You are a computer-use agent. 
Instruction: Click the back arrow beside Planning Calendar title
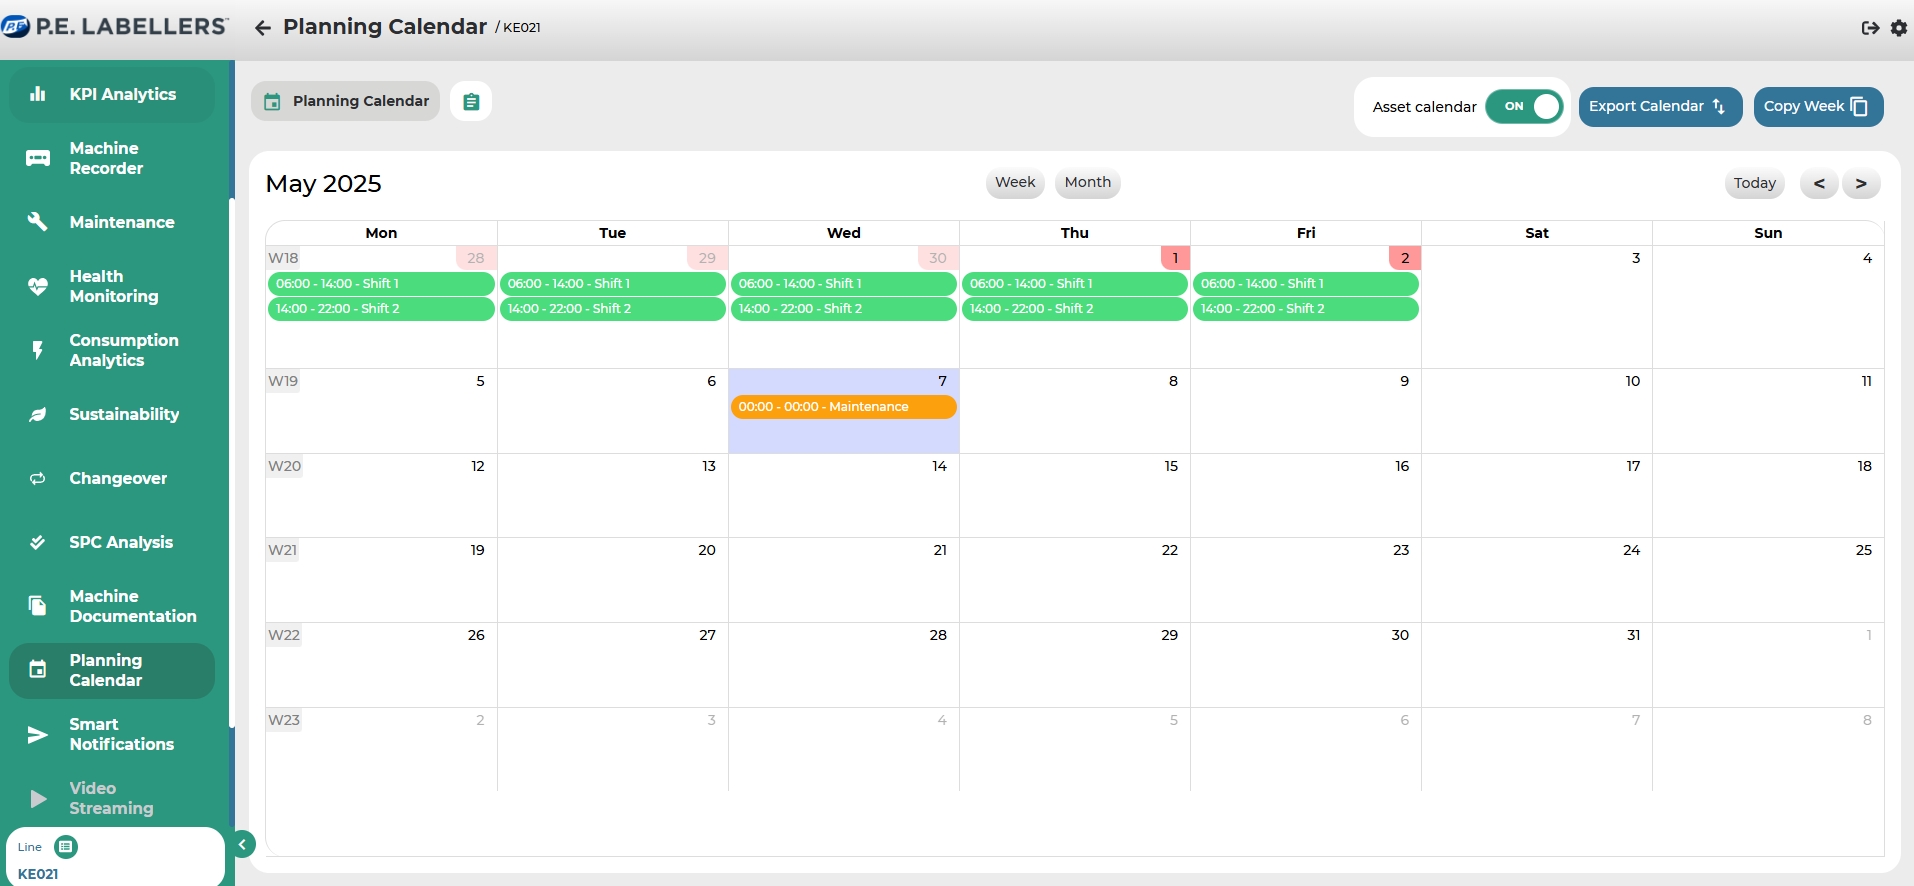point(263,28)
